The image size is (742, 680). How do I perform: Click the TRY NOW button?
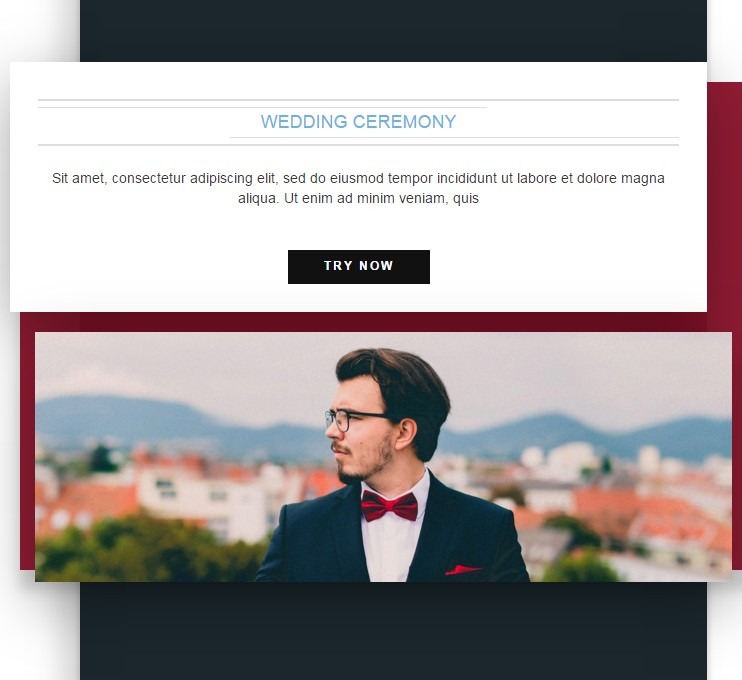click(359, 267)
